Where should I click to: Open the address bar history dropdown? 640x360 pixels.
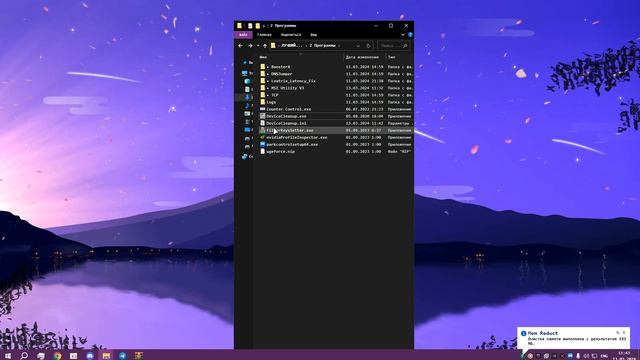pos(358,46)
